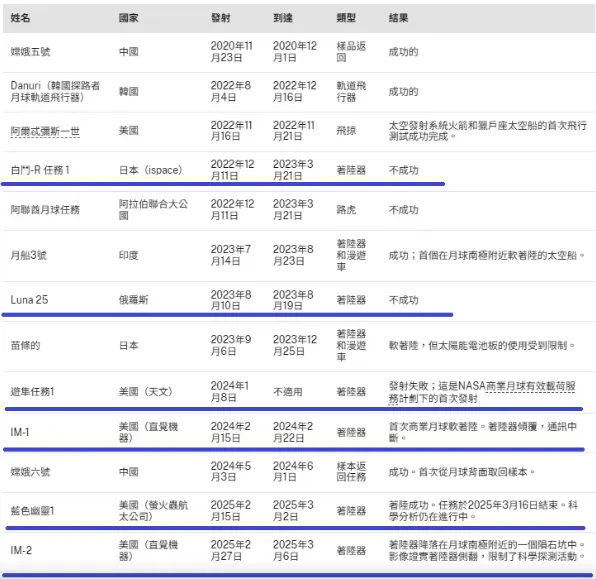Image resolution: width=596 pixels, height=579 pixels.
Task: Select the IM-2 name cell
Action: point(21,550)
